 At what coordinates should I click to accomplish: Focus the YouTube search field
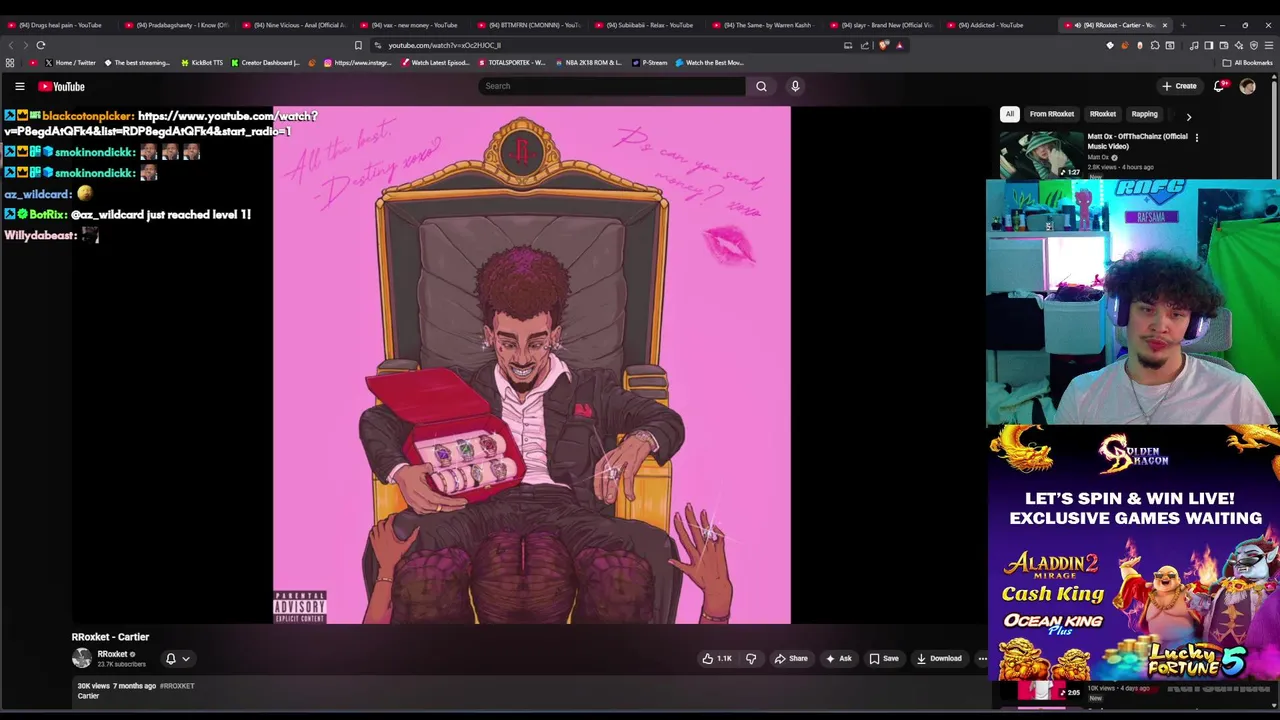(612, 86)
